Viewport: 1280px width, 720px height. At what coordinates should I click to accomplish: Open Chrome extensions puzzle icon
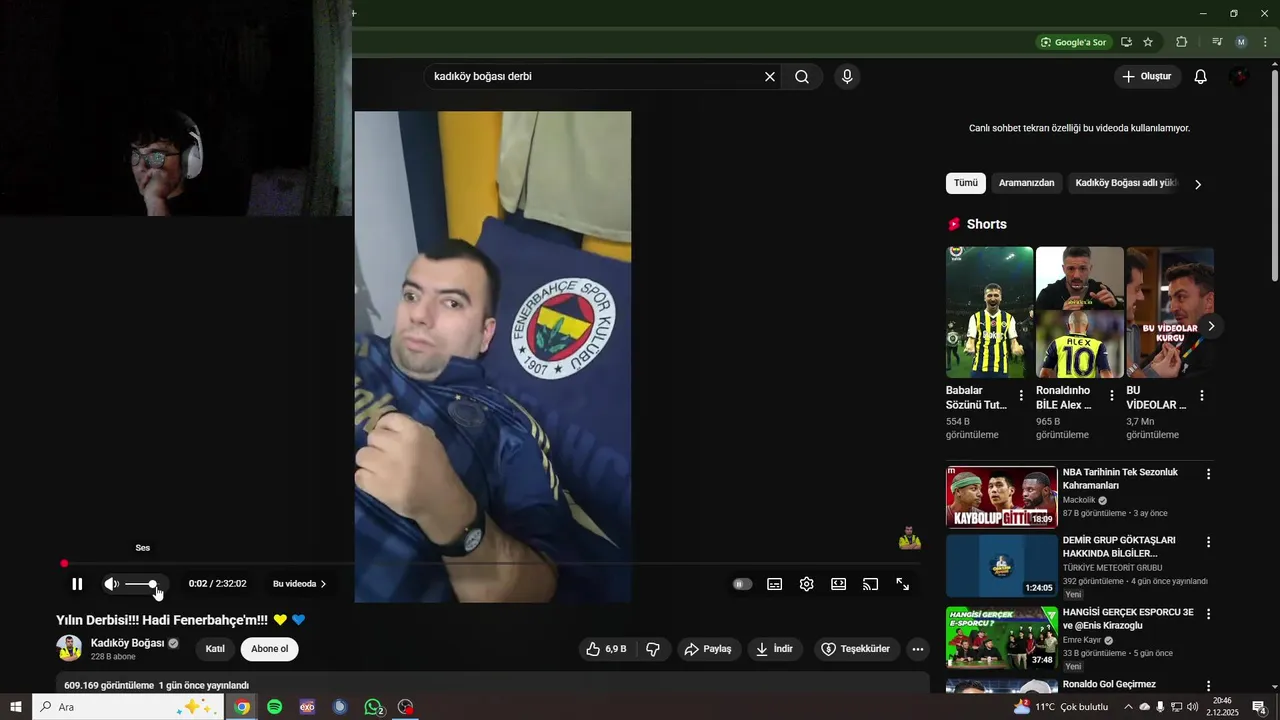point(1182,42)
